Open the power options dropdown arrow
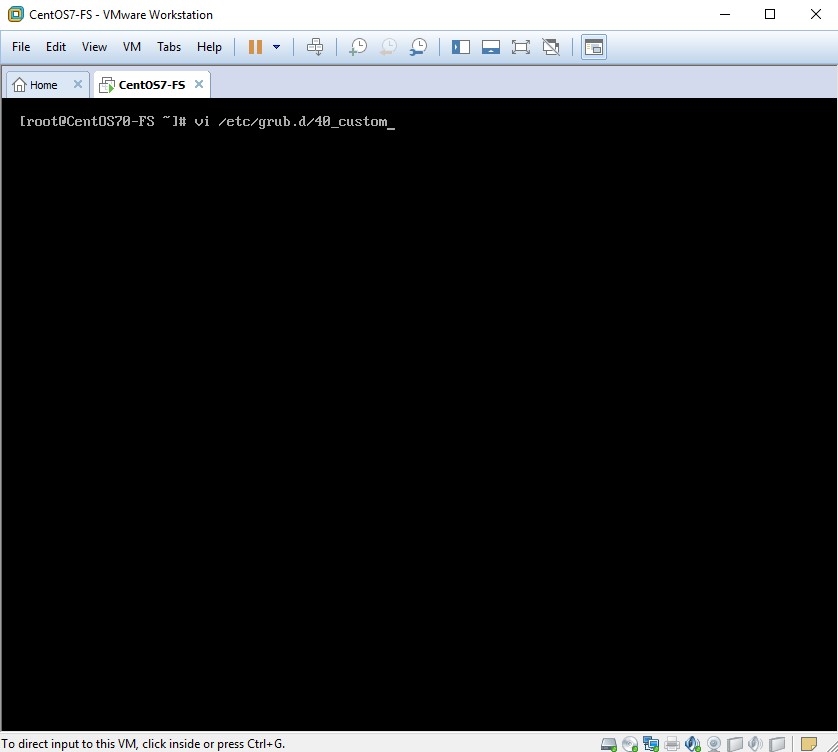This screenshot has height=752, width=838. 277,47
